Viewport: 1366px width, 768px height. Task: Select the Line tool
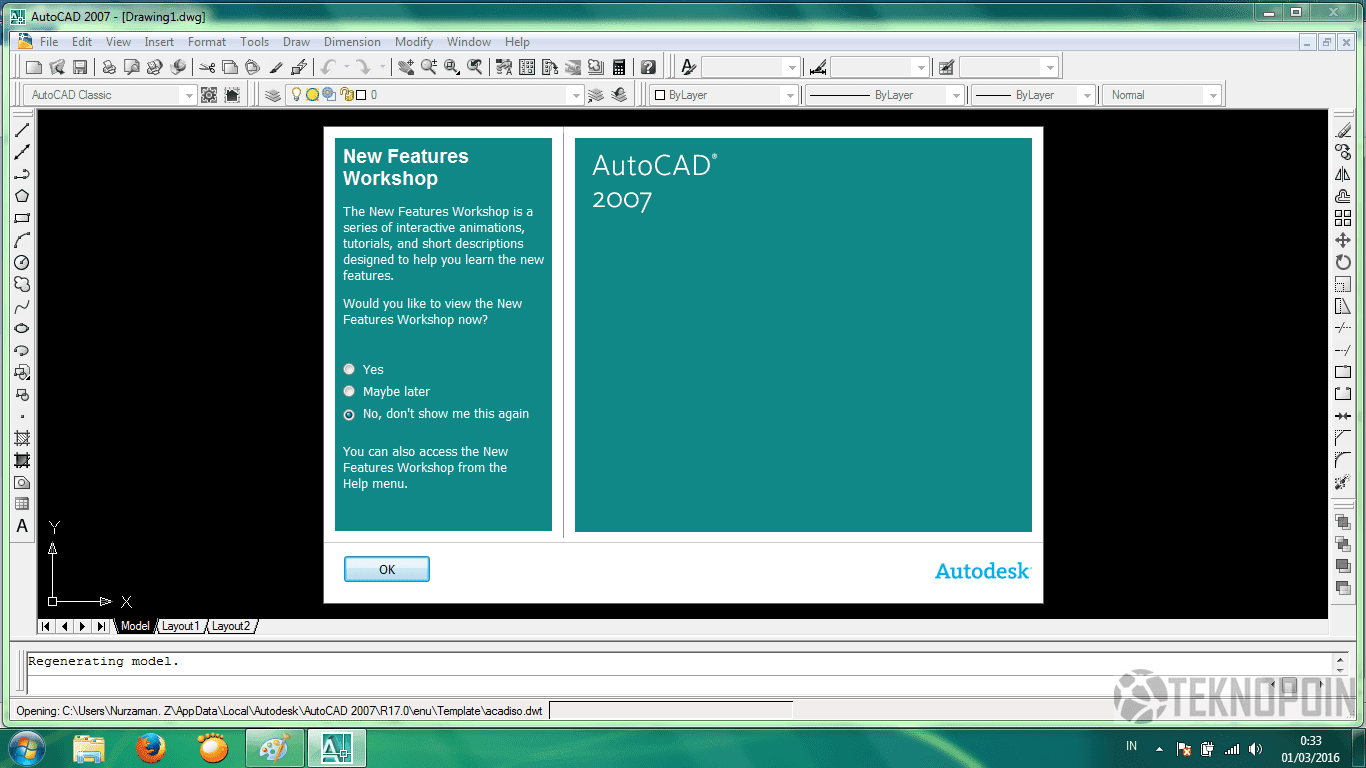point(22,128)
